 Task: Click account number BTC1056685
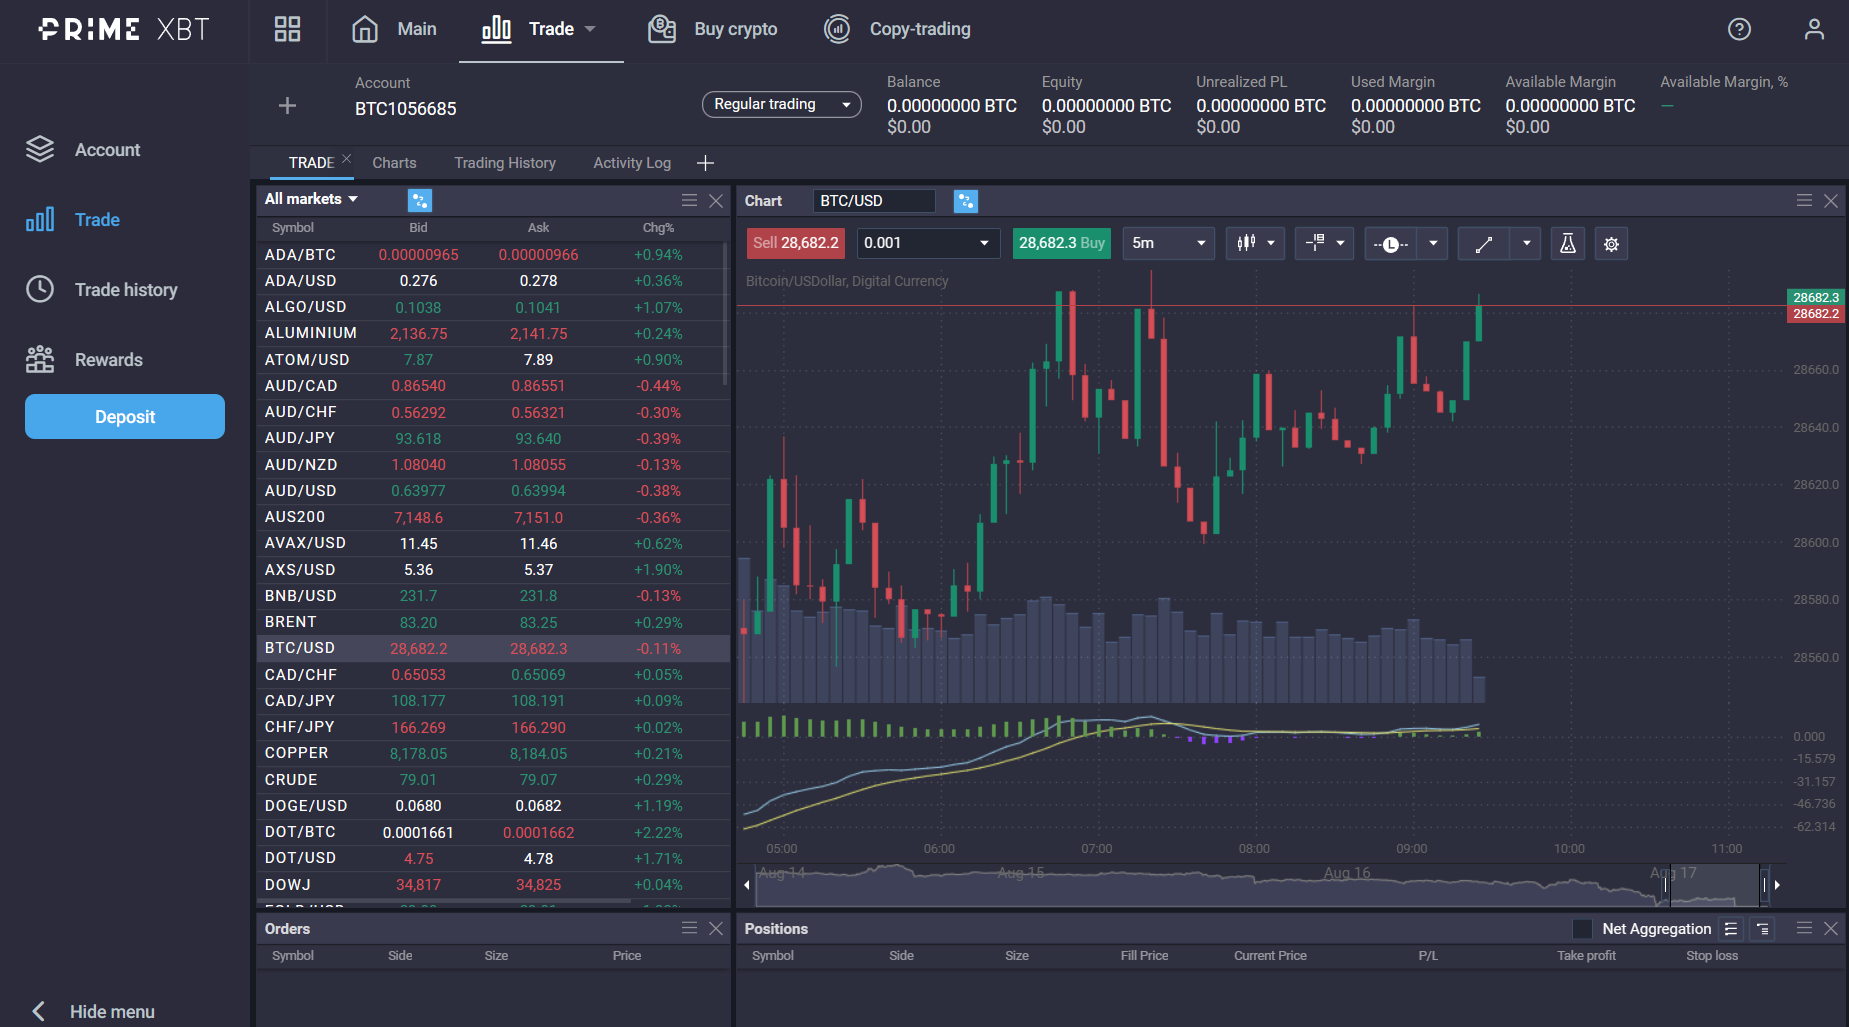(x=405, y=109)
